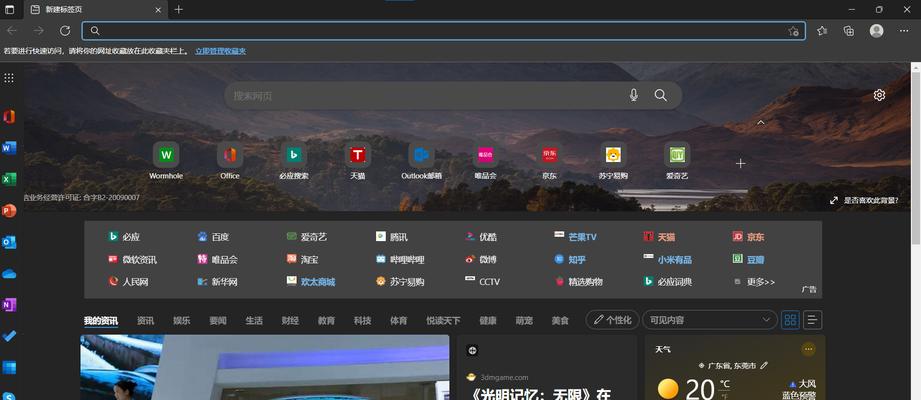The height and width of the screenshot is (400, 921).
Task: Open the weather card more options
Action: click(808, 349)
